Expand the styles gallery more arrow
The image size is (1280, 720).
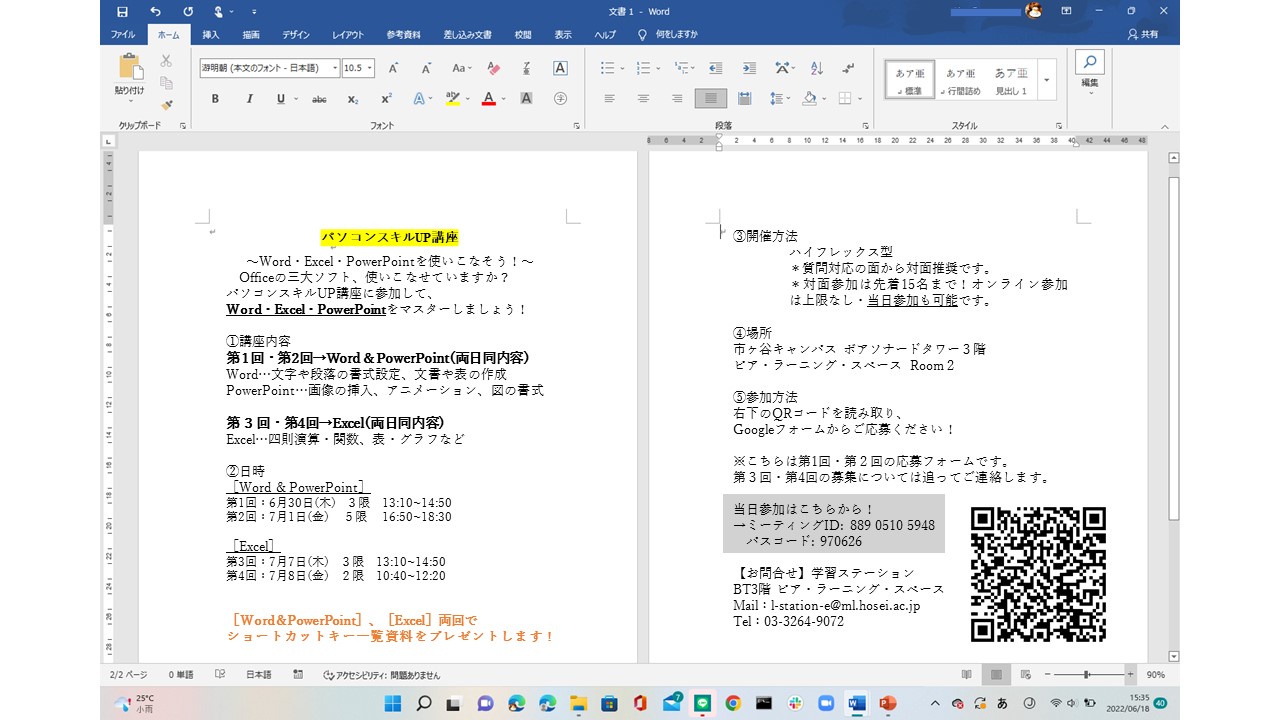[x=1047, y=80]
